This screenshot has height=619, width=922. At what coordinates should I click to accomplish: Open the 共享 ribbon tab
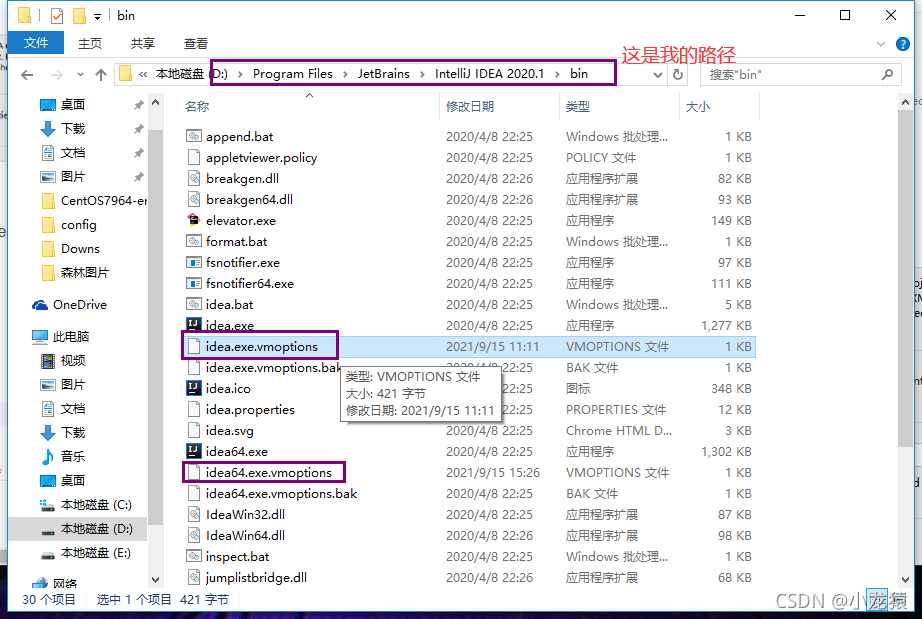(x=143, y=44)
